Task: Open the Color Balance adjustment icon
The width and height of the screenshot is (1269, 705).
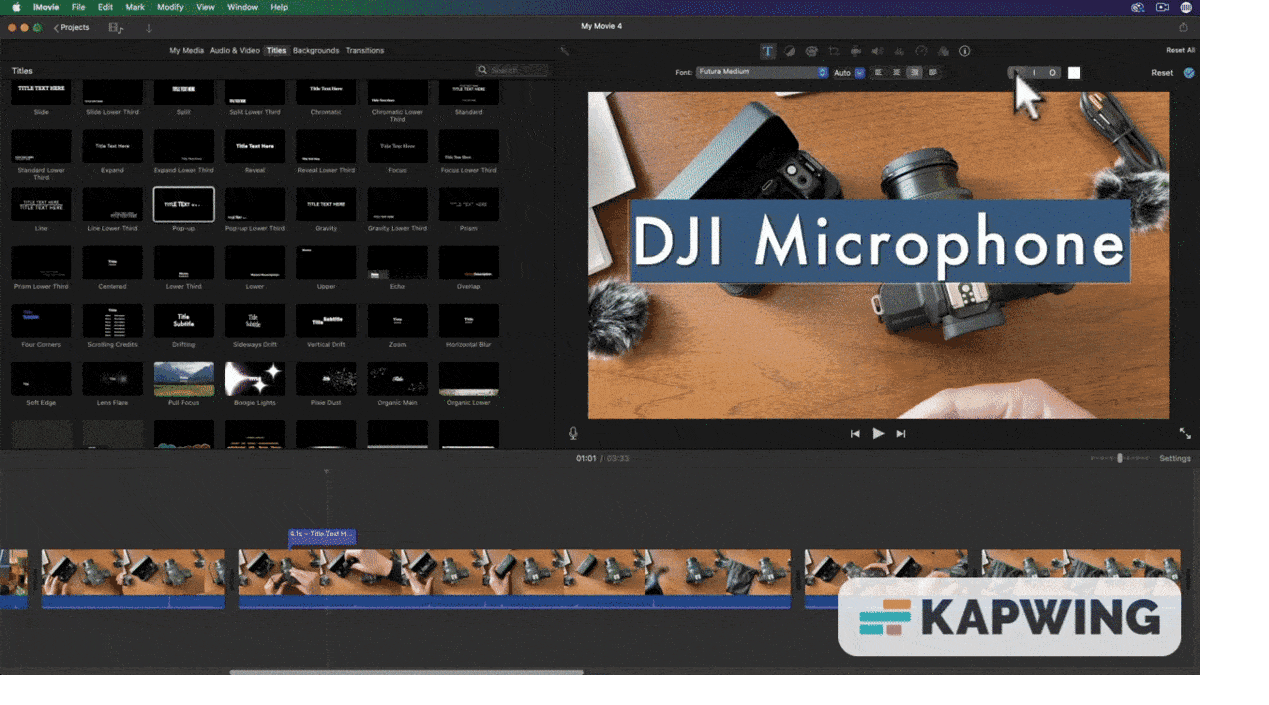Action: pos(789,51)
